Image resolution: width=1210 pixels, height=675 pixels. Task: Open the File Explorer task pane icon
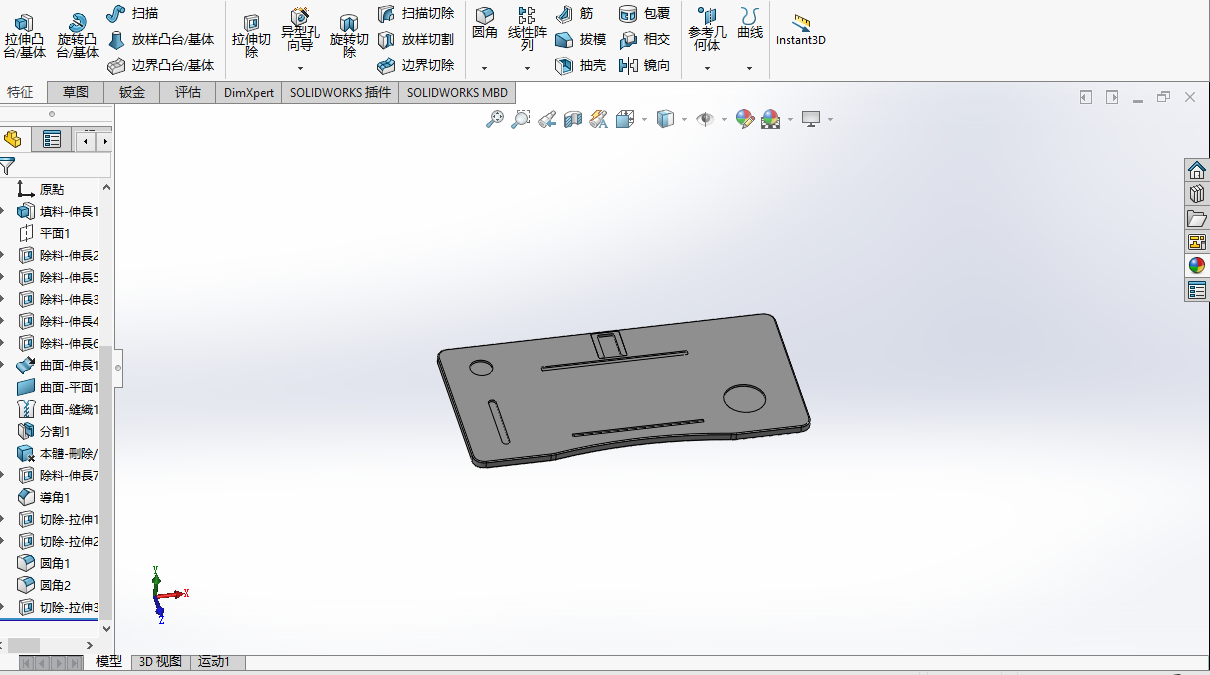pyautogui.click(x=1197, y=218)
